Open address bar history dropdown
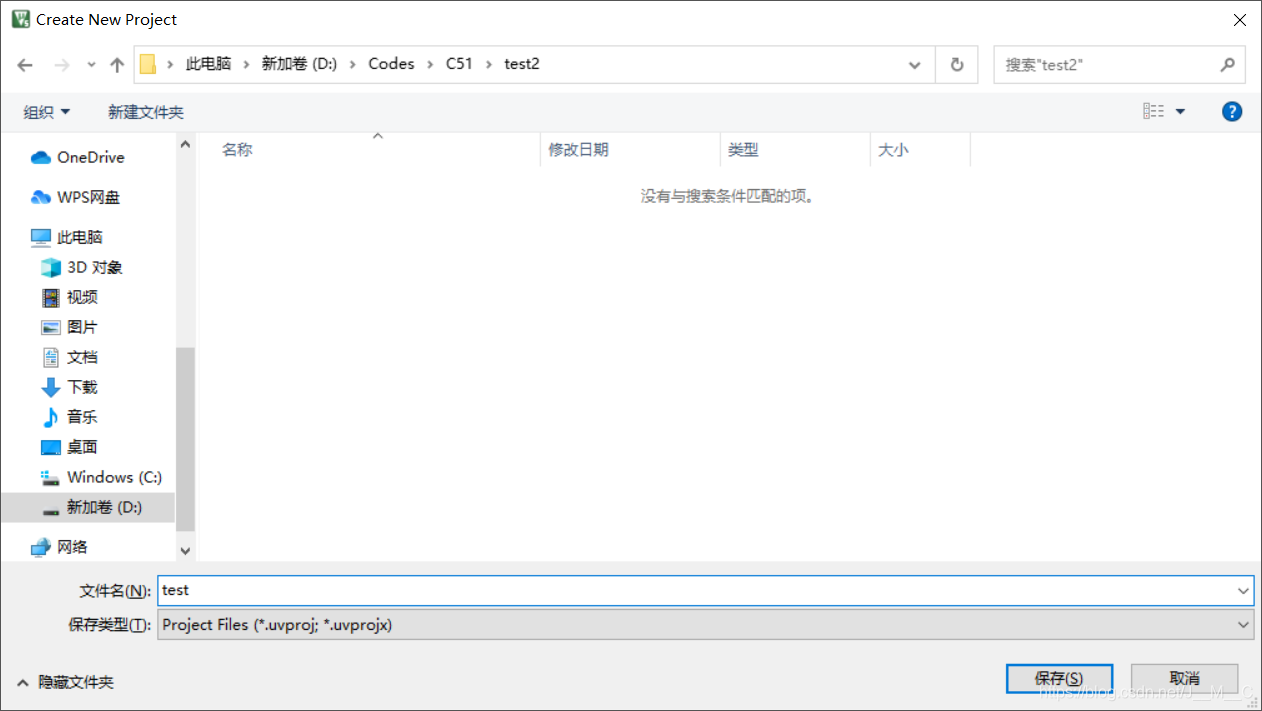Image resolution: width=1262 pixels, height=711 pixels. click(914, 65)
